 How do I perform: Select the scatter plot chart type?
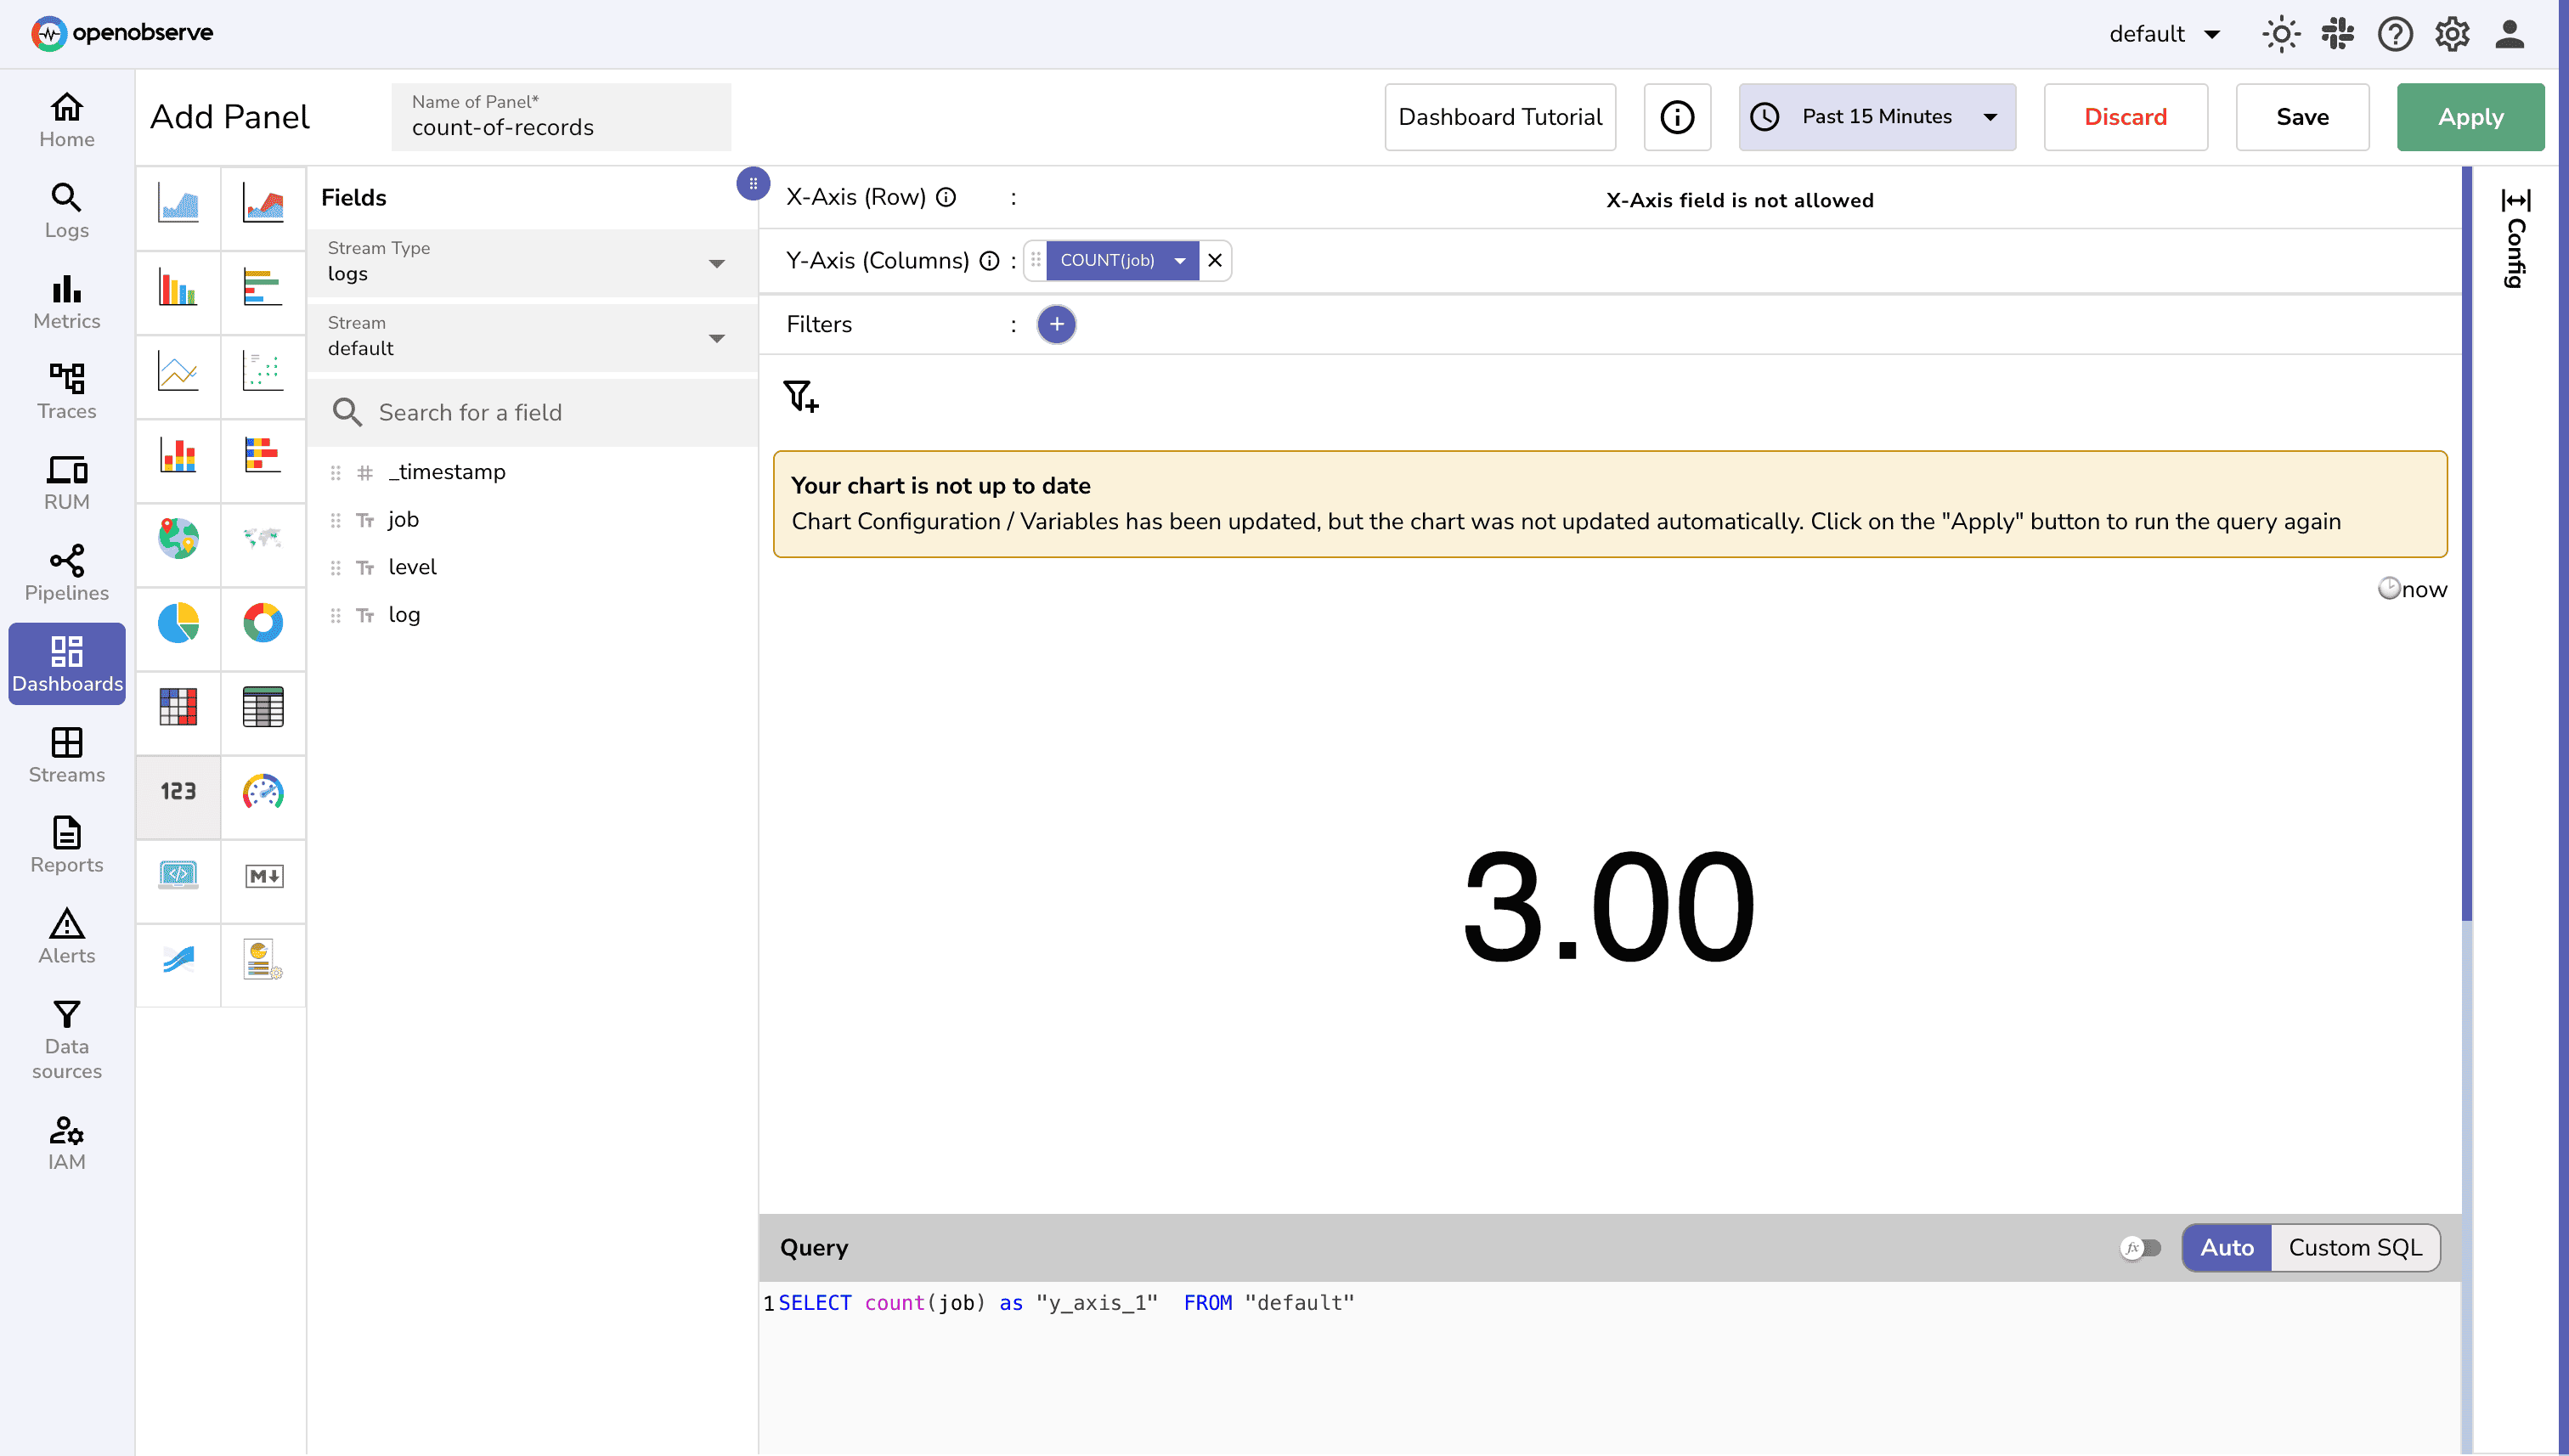263,377
